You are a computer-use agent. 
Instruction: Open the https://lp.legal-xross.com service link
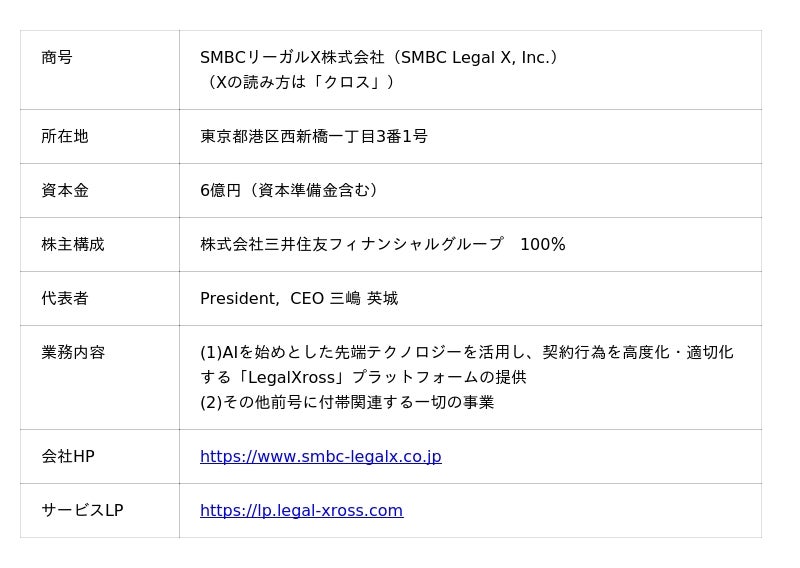(x=301, y=511)
